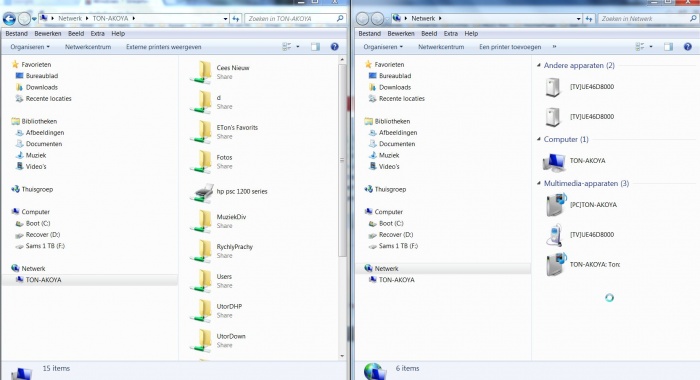
Task: Open view options dropdown arrow in Netwerk window
Action: click(651, 47)
